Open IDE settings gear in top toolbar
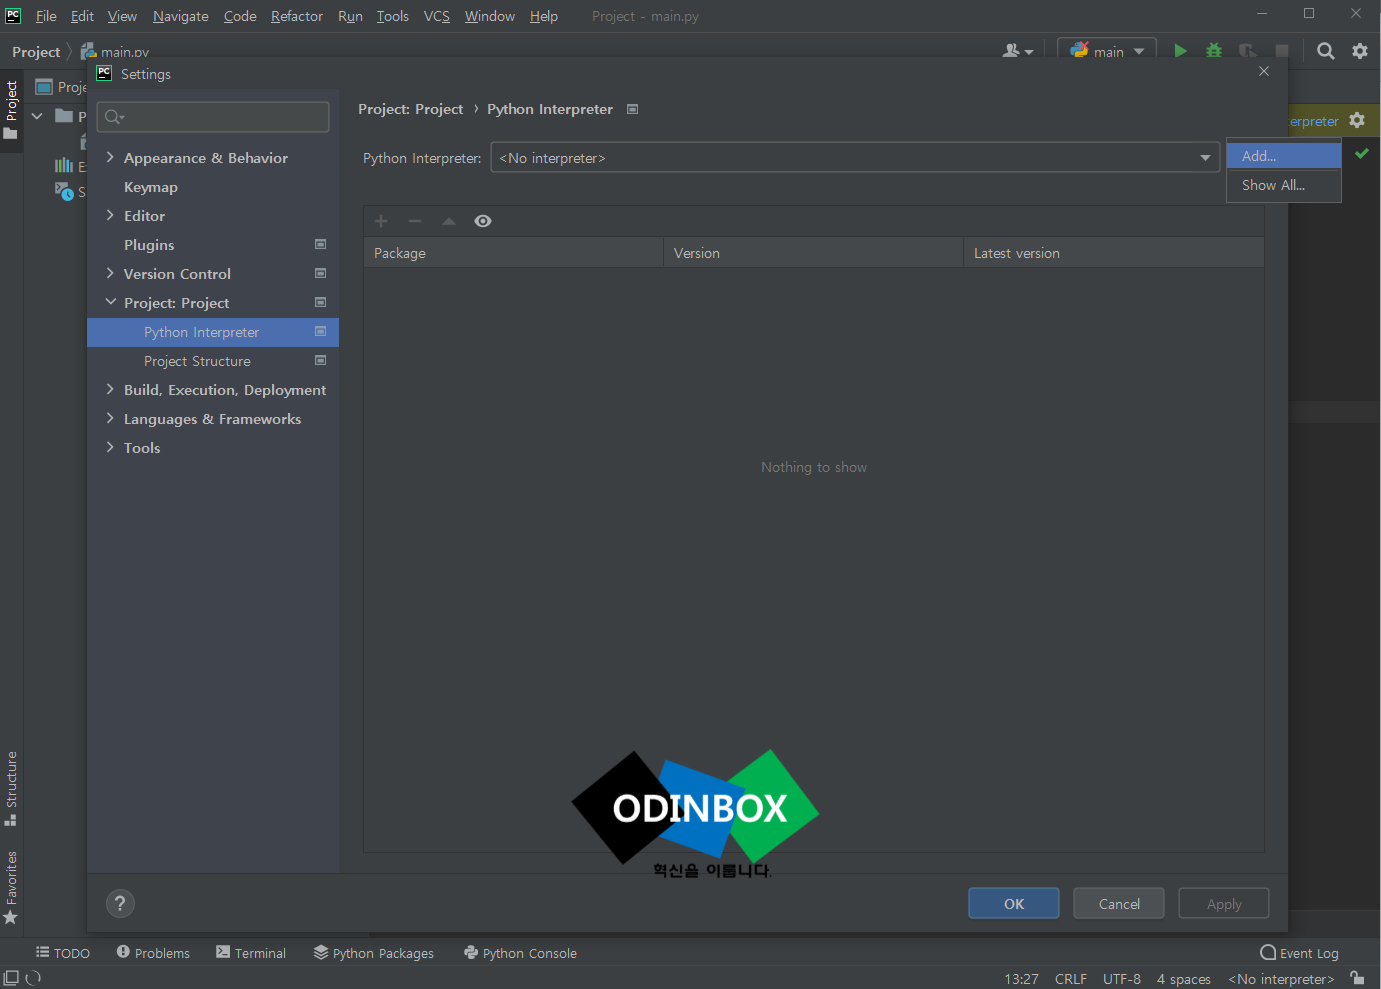This screenshot has height=989, width=1381. (x=1360, y=51)
